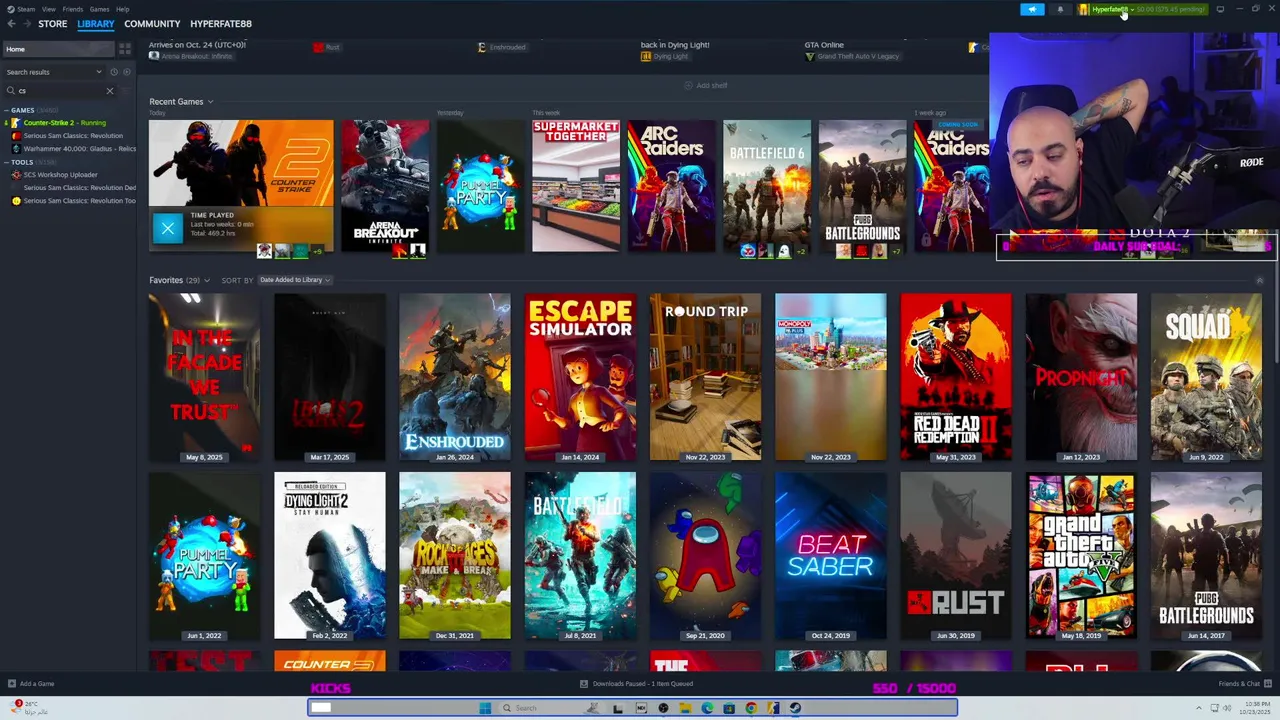
Task: Open Arena Breakout Infinite recent game cover
Action: [x=385, y=186]
